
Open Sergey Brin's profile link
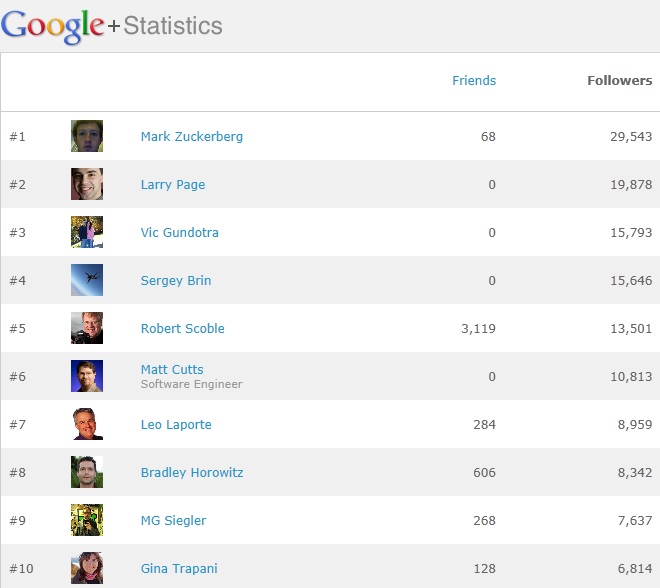(176, 281)
